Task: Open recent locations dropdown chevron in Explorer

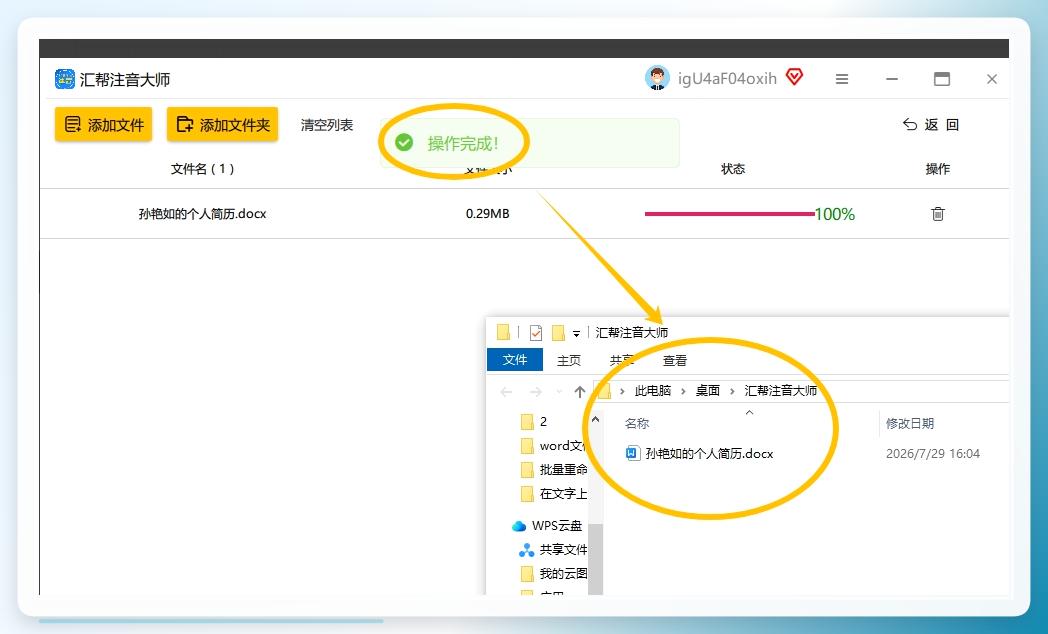Action: [x=559, y=391]
